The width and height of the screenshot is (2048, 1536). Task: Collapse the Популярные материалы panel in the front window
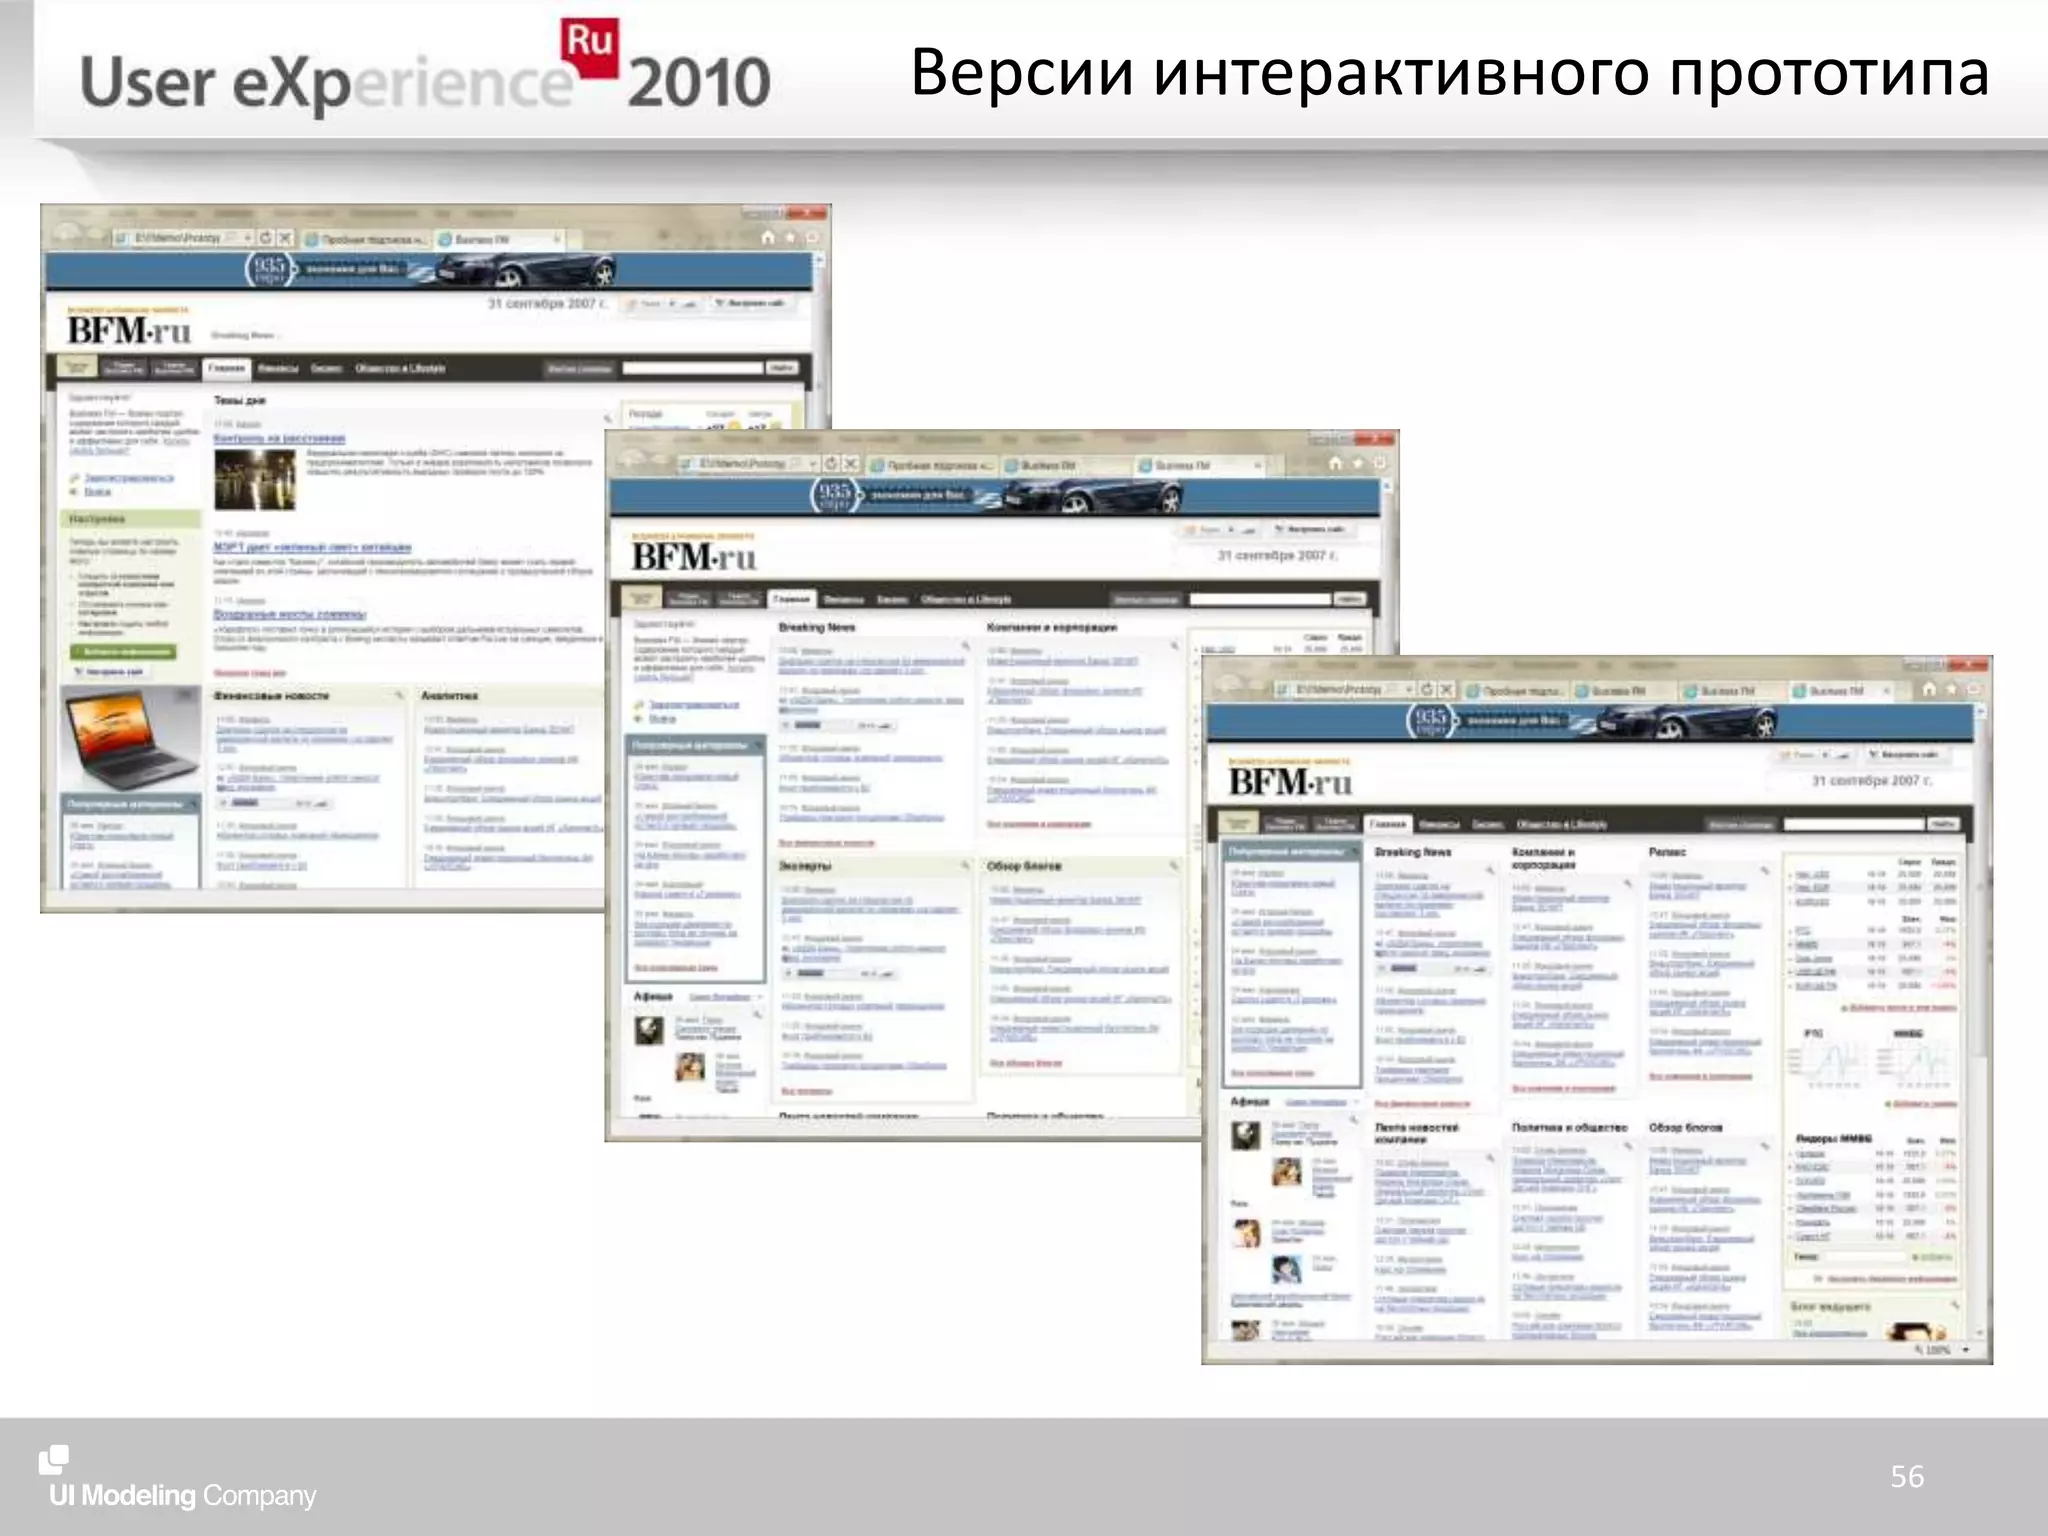(1355, 851)
